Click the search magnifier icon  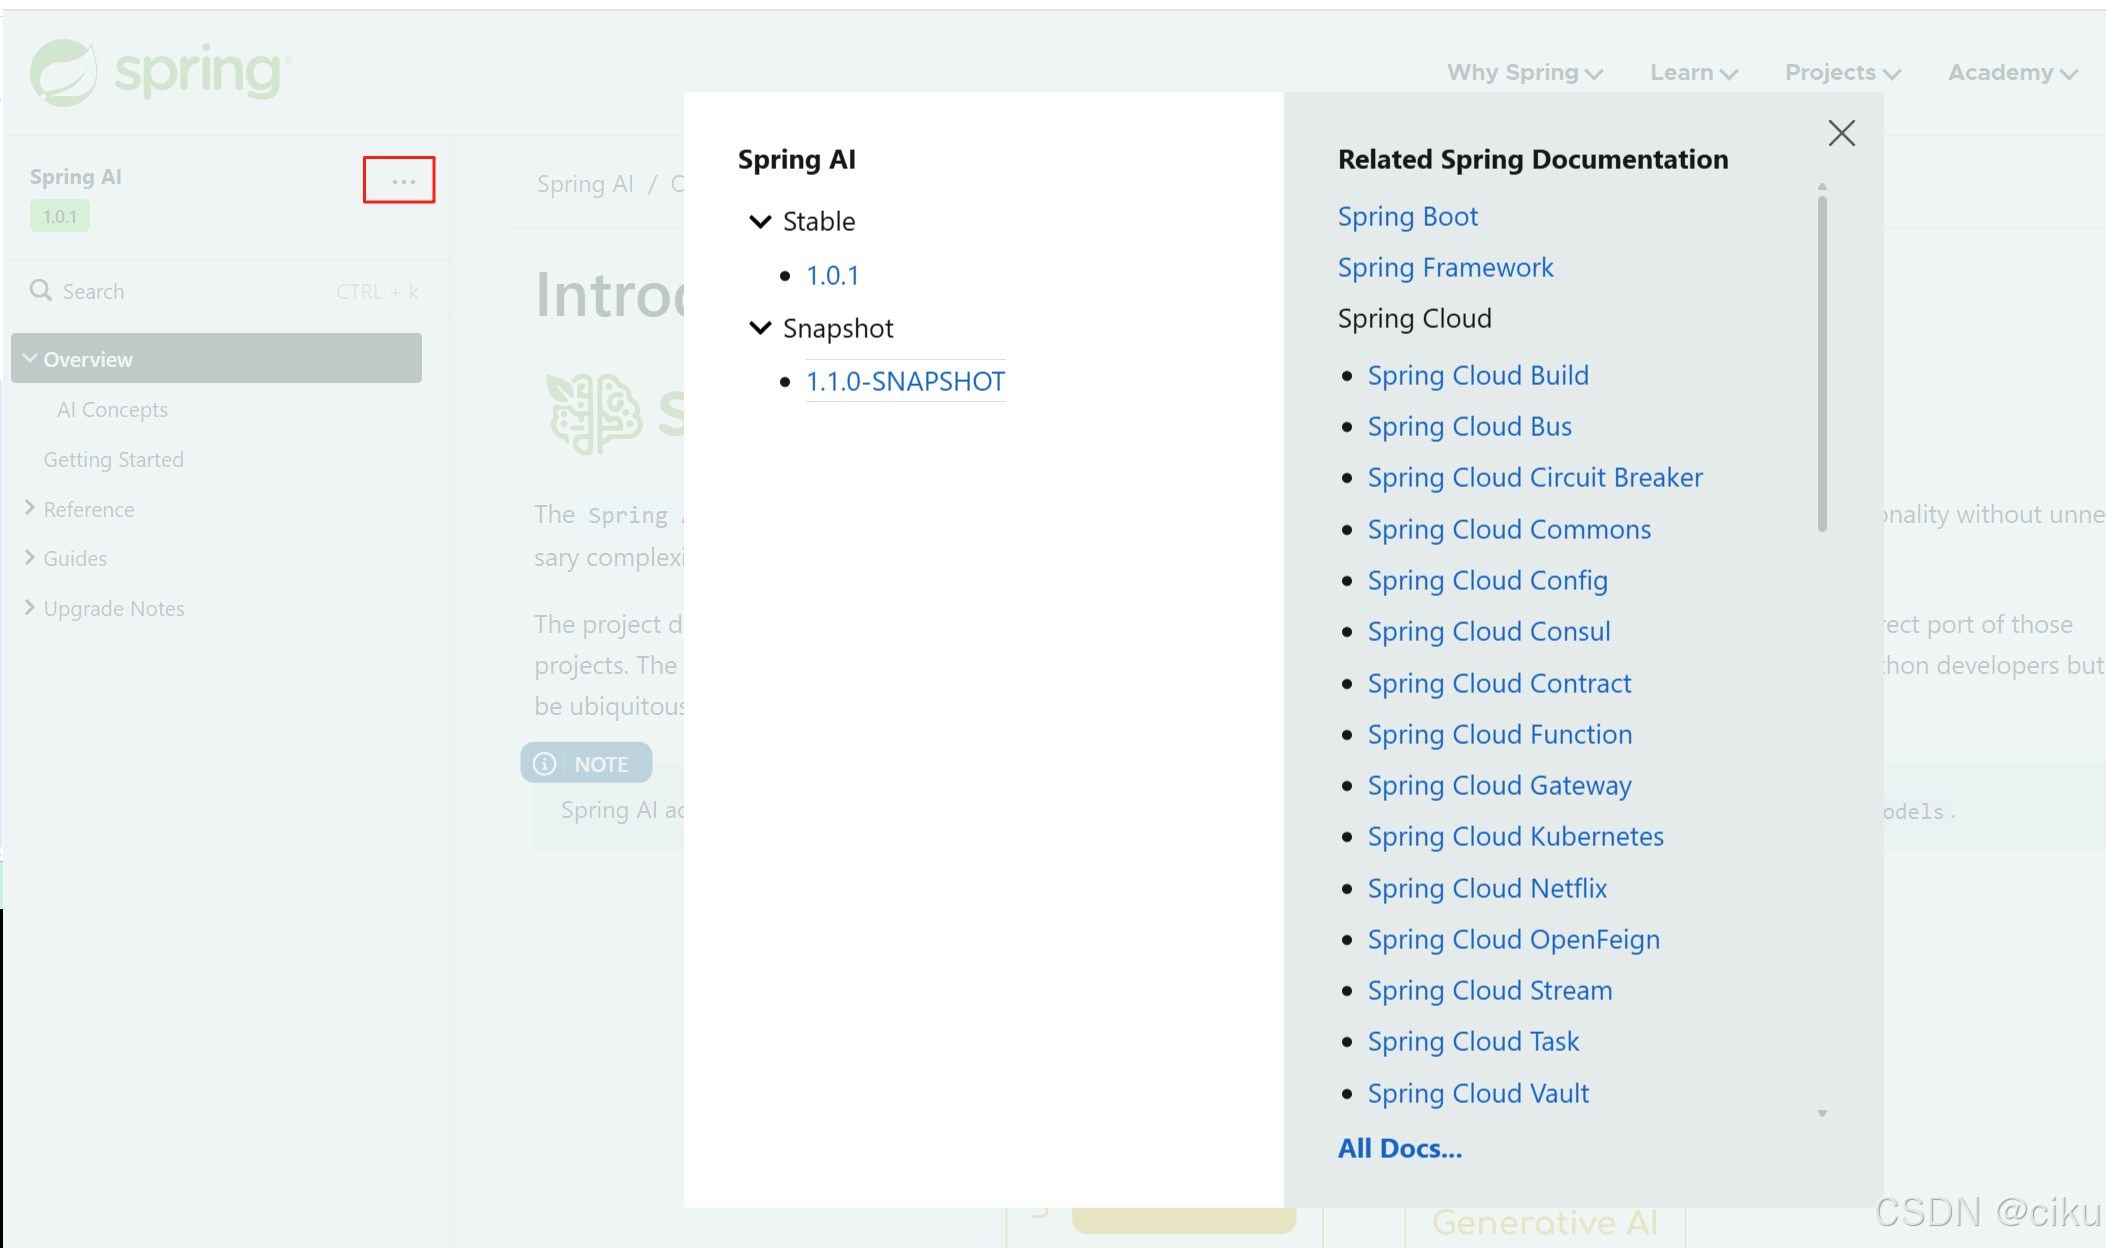[41, 290]
